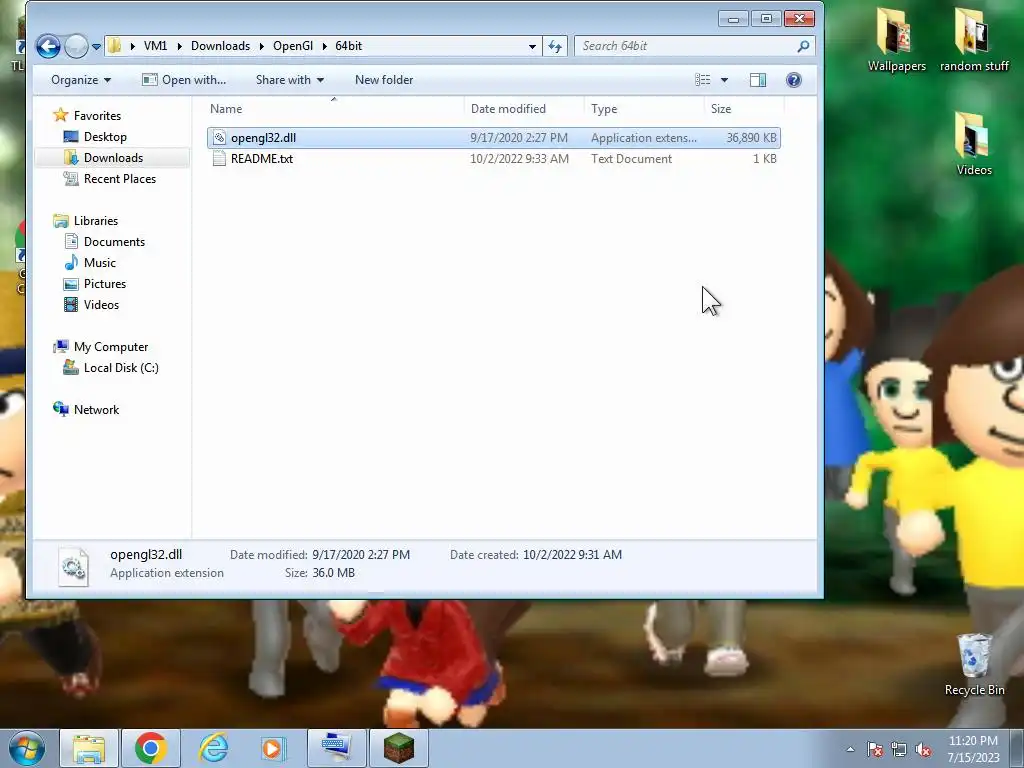Open Downloads in the navigation pane
Screen dimensions: 1024x768
tap(113, 157)
